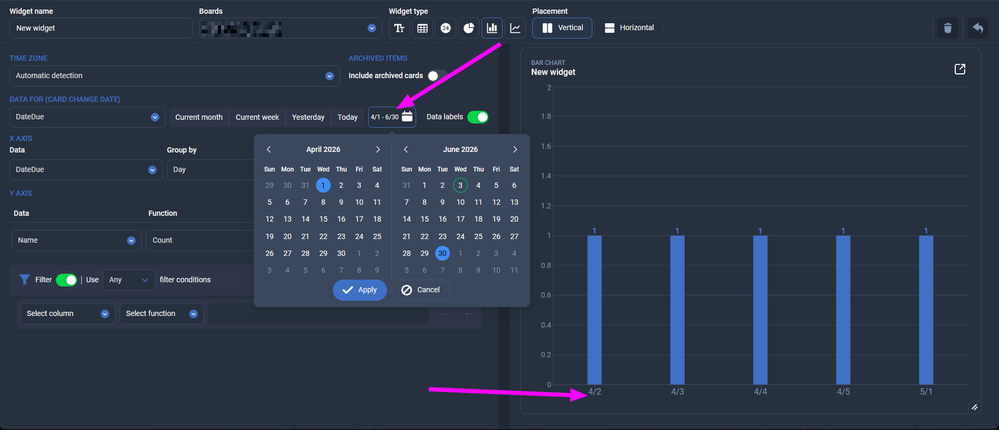
Task: Open the X axis DateDue dropdown
Action: click(x=86, y=170)
